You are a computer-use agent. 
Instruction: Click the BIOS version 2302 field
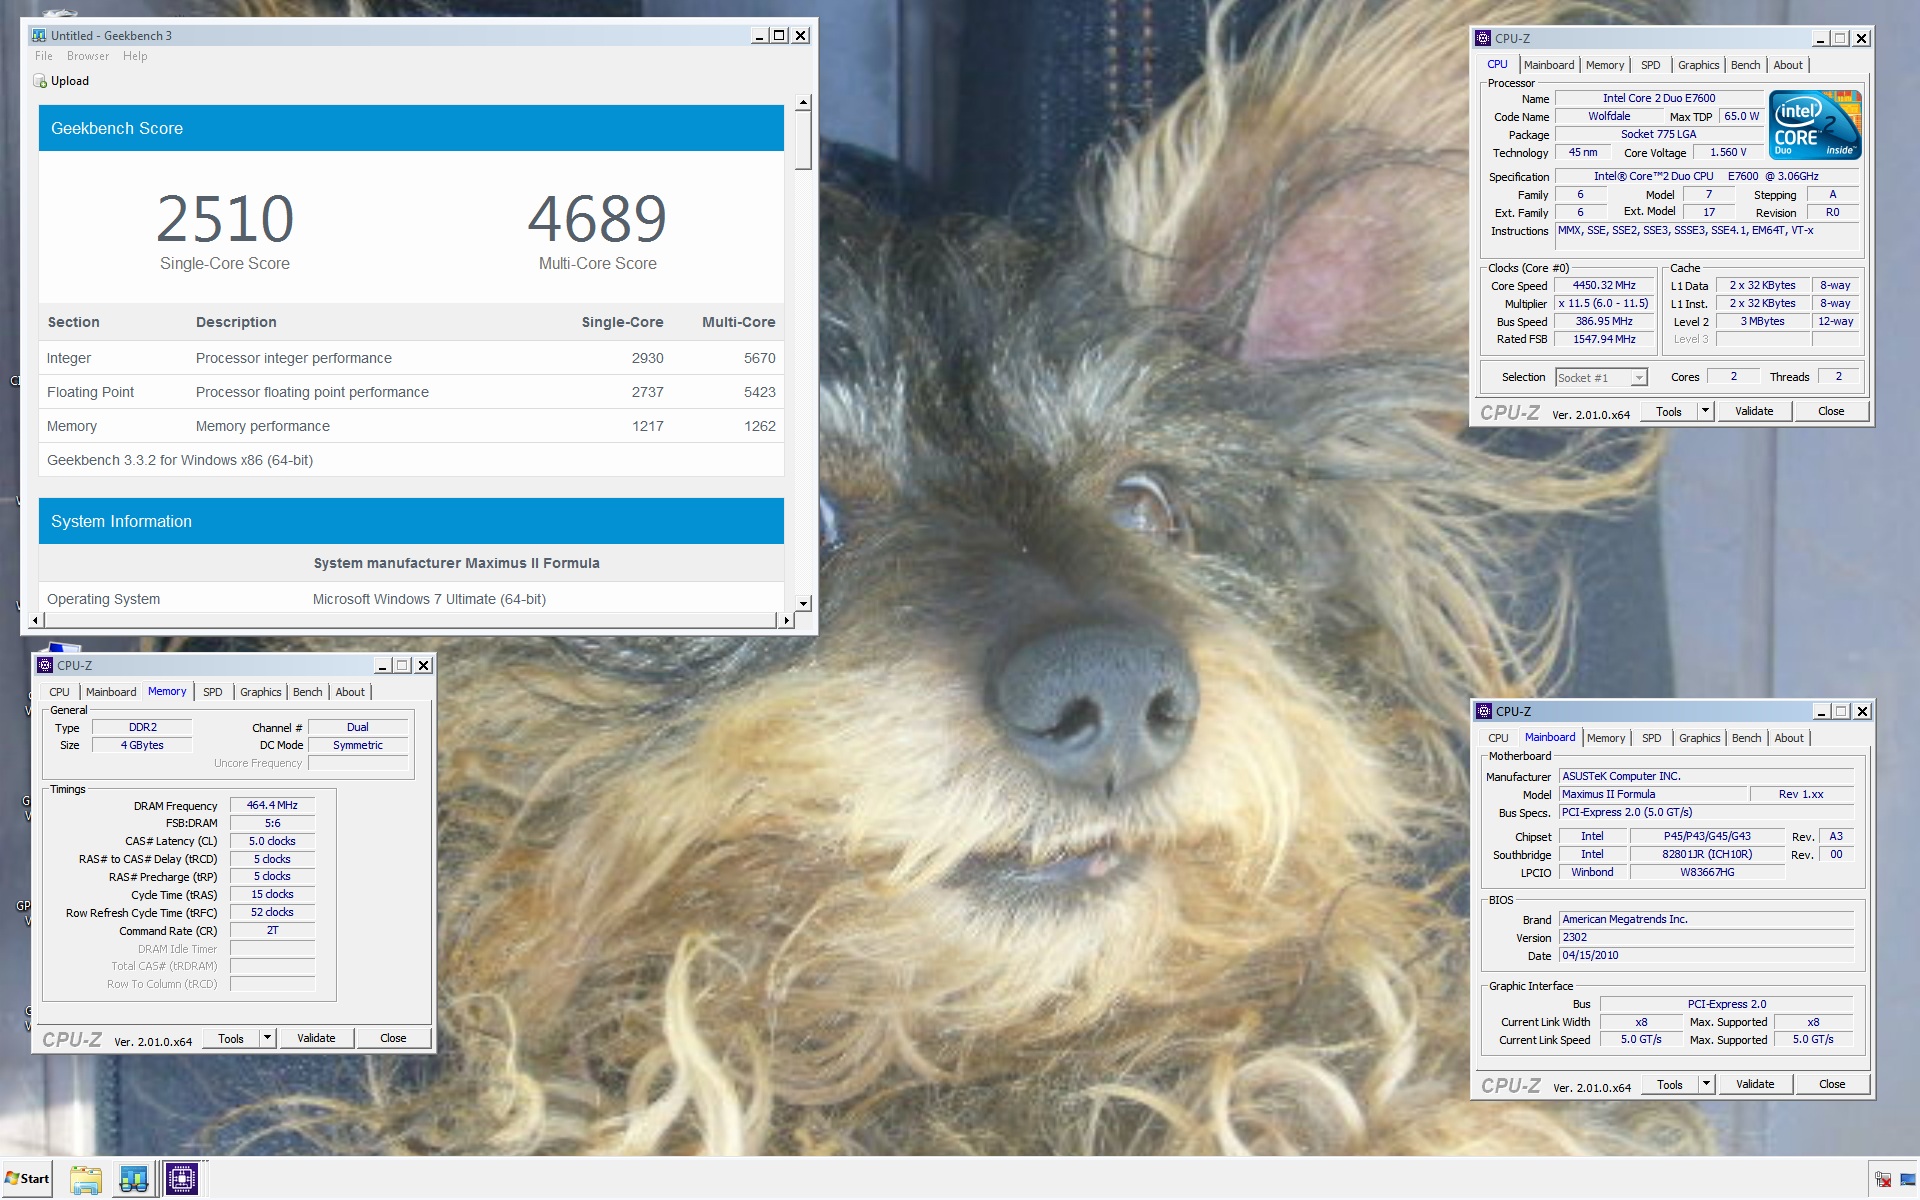click(x=1706, y=937)
